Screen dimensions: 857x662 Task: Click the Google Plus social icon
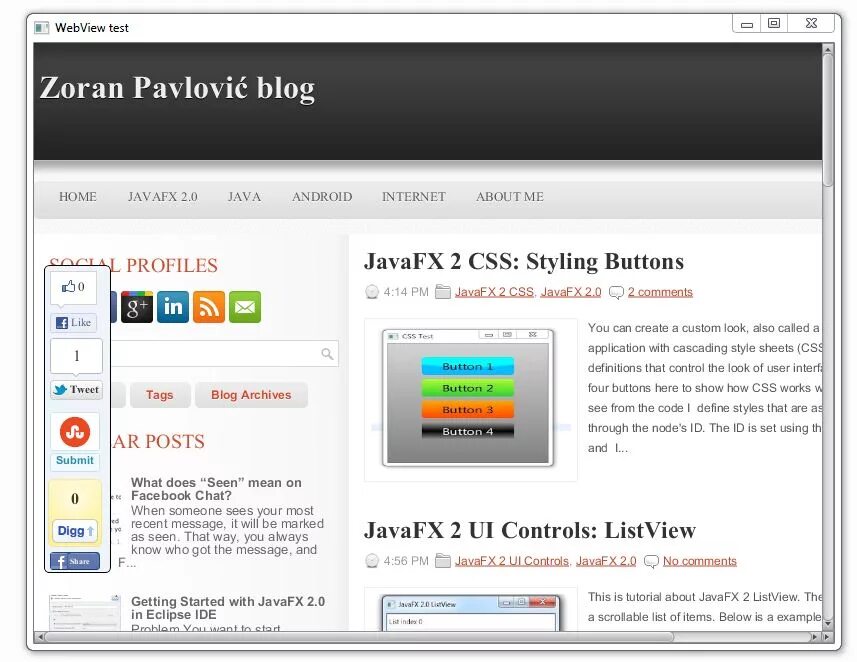tap(137, 307)
